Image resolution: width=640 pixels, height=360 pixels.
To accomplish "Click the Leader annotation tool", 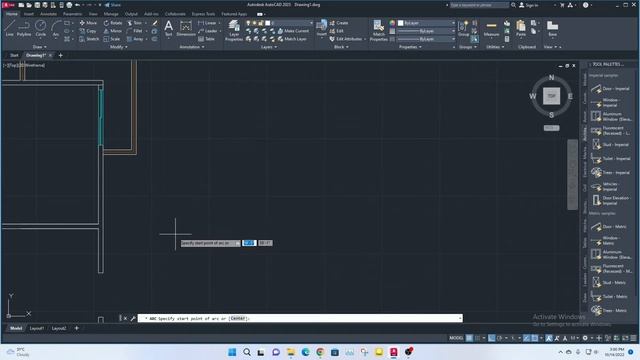I will (208, 31).
